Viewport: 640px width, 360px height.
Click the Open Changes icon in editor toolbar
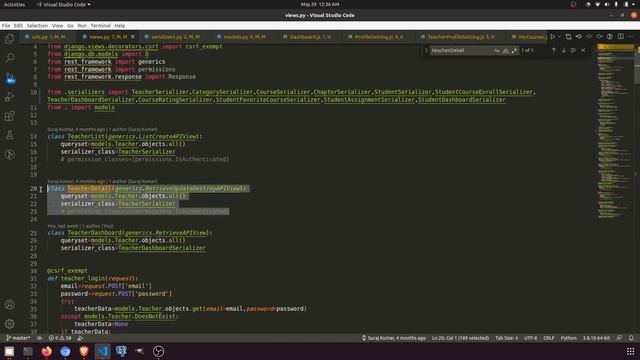[568, 37]
